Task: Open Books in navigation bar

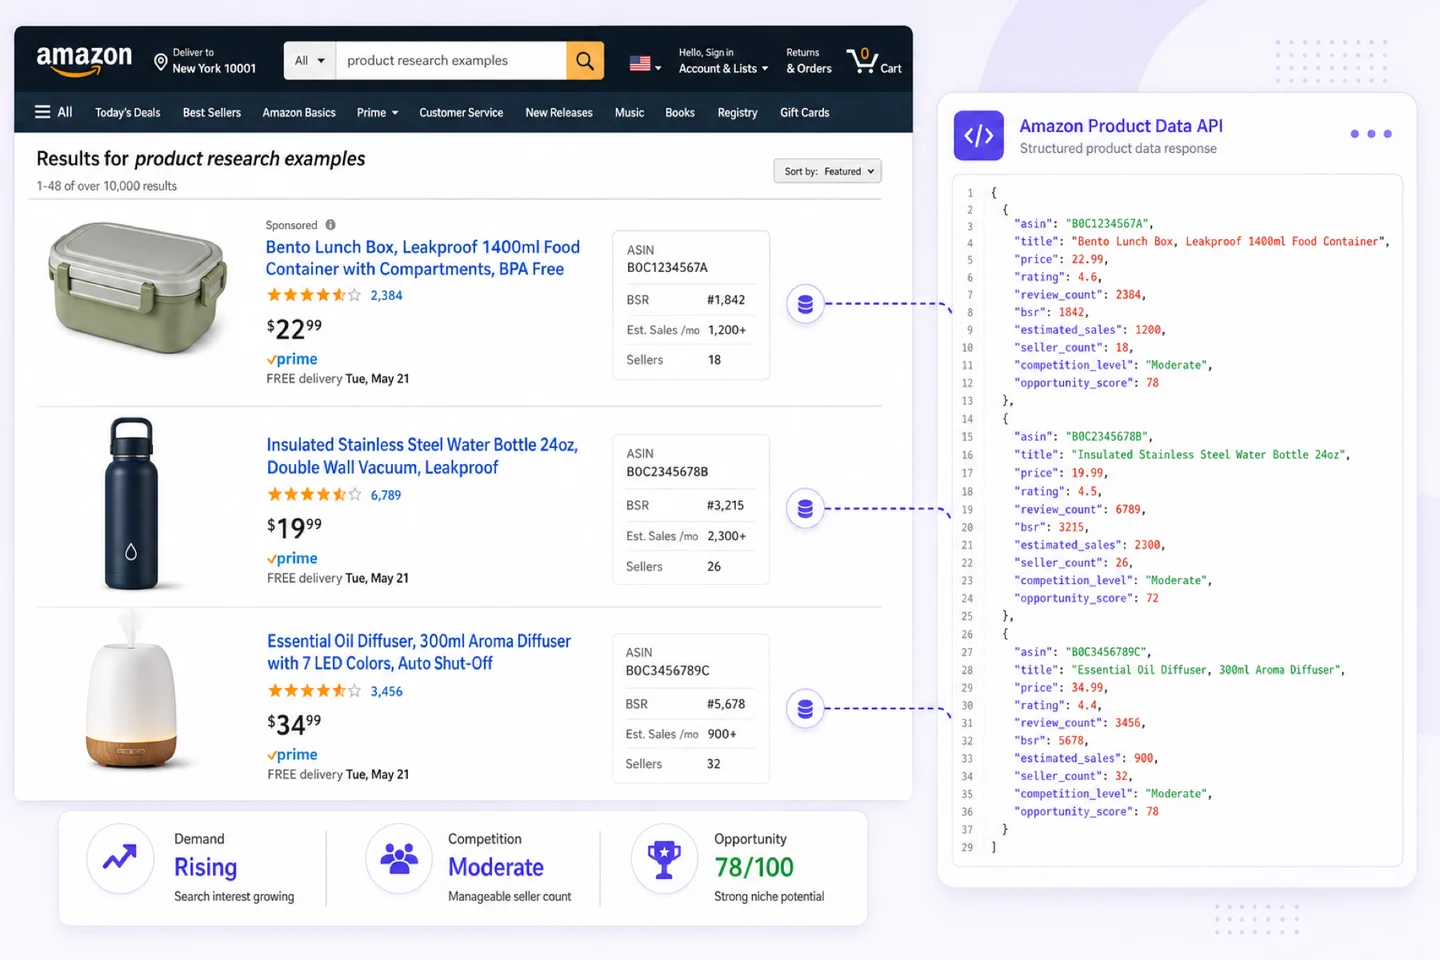Action: click(x=680, y=112)
